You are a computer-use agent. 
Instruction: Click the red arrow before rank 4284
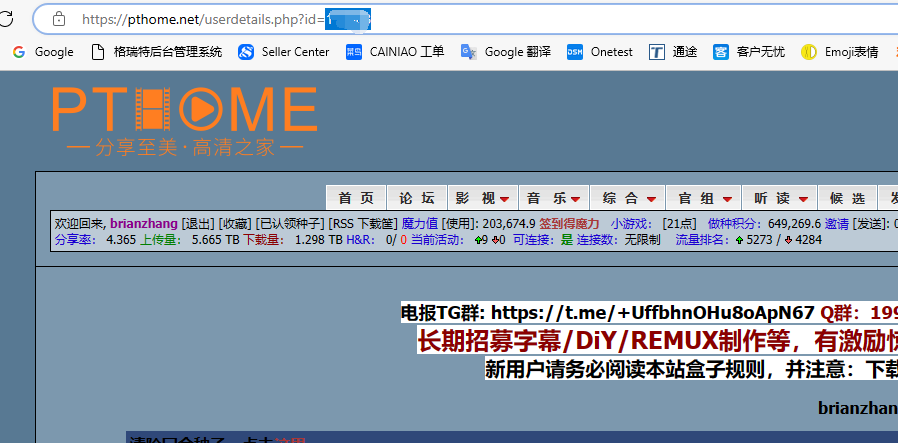coord(789,240)
